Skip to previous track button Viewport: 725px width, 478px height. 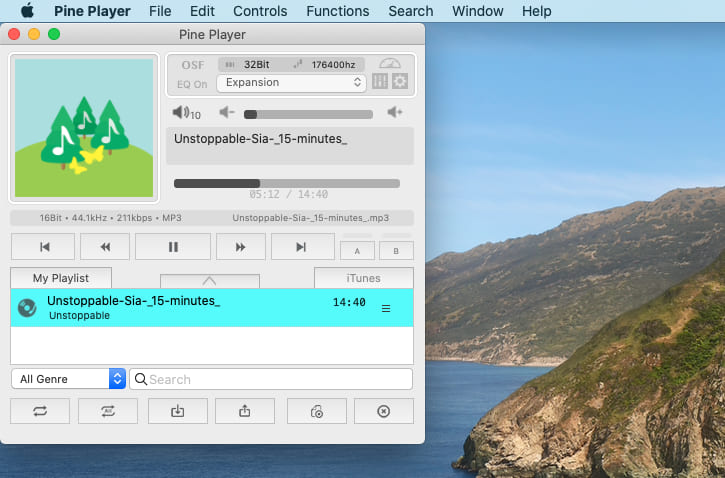(x=43, y=247)
